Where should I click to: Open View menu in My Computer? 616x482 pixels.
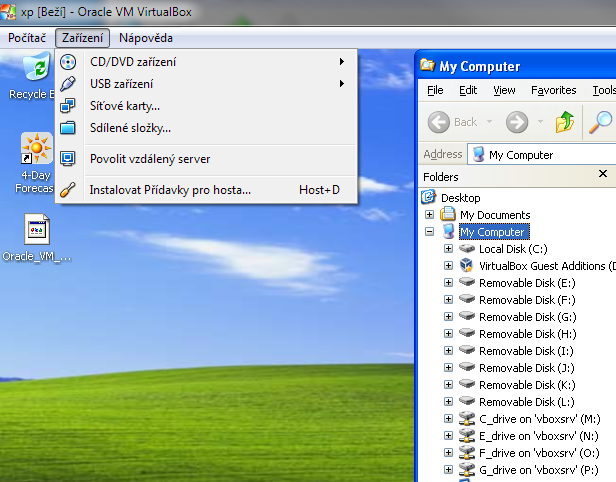click(x=504, y=90)
